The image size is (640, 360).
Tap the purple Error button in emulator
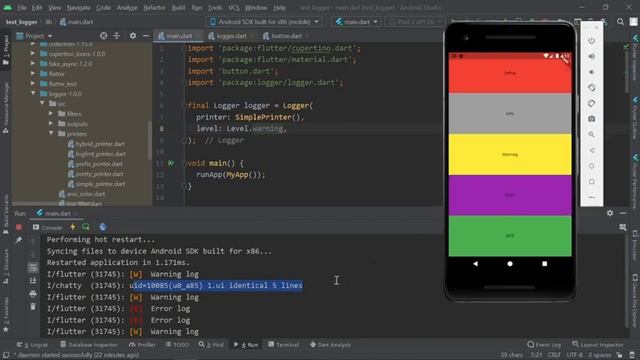point(510,195)
